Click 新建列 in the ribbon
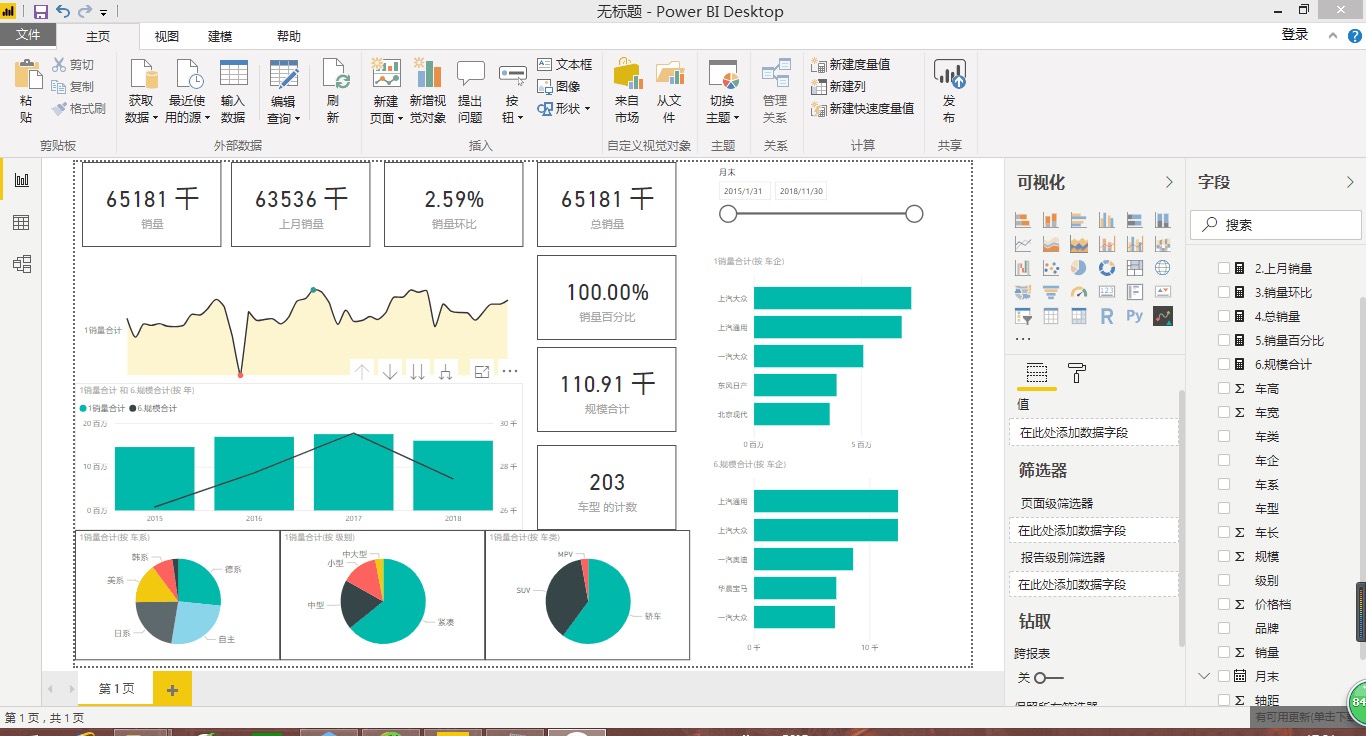 (x=840, y=86)
